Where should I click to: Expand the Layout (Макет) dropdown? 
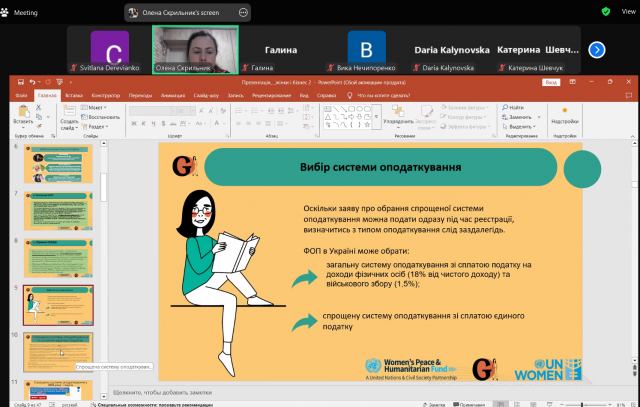tap(97, 107)
